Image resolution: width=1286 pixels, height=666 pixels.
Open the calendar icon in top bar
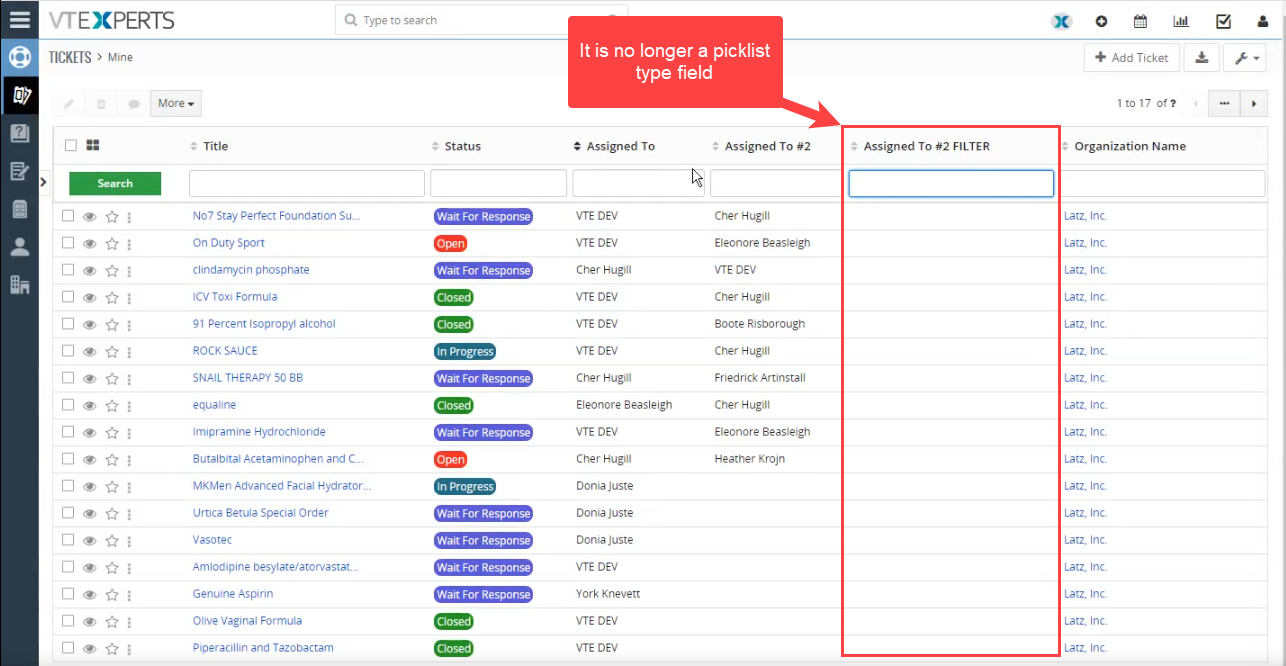point(1140,21)
